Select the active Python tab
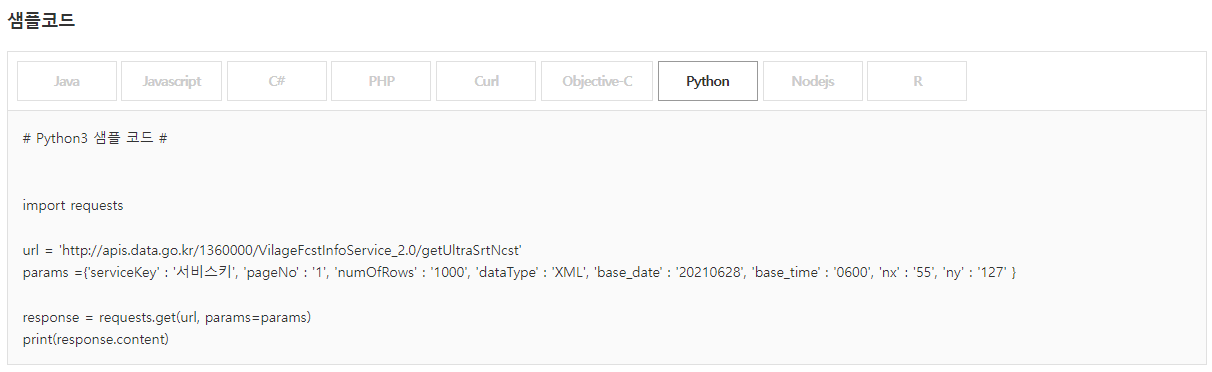 708,81
